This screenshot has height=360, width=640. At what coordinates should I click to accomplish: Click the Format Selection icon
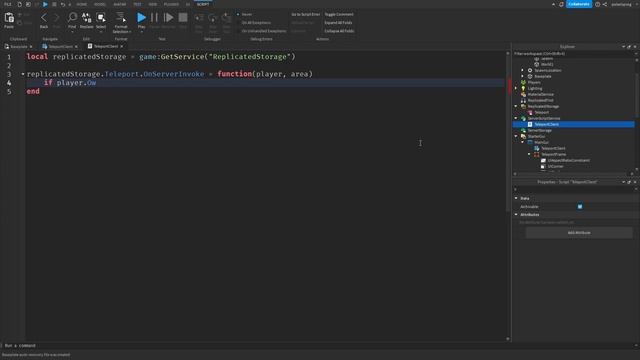[121, 18]
